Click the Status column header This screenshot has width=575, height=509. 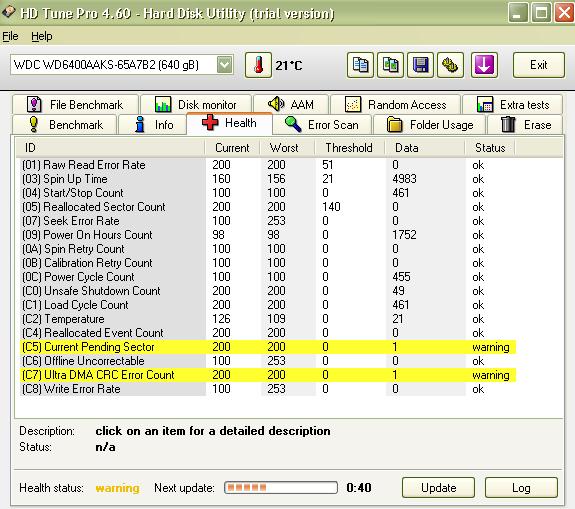click(x=490, y=148)
